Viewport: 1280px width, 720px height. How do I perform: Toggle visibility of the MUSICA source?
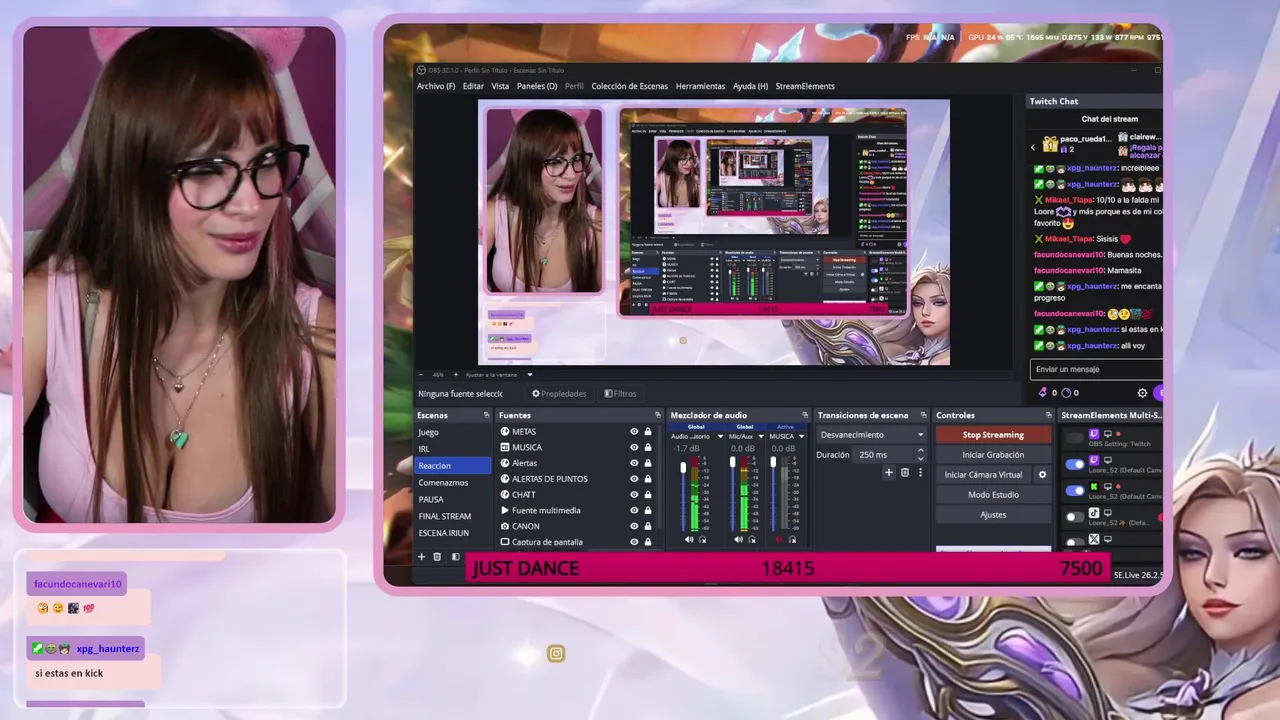coord(634,447)
